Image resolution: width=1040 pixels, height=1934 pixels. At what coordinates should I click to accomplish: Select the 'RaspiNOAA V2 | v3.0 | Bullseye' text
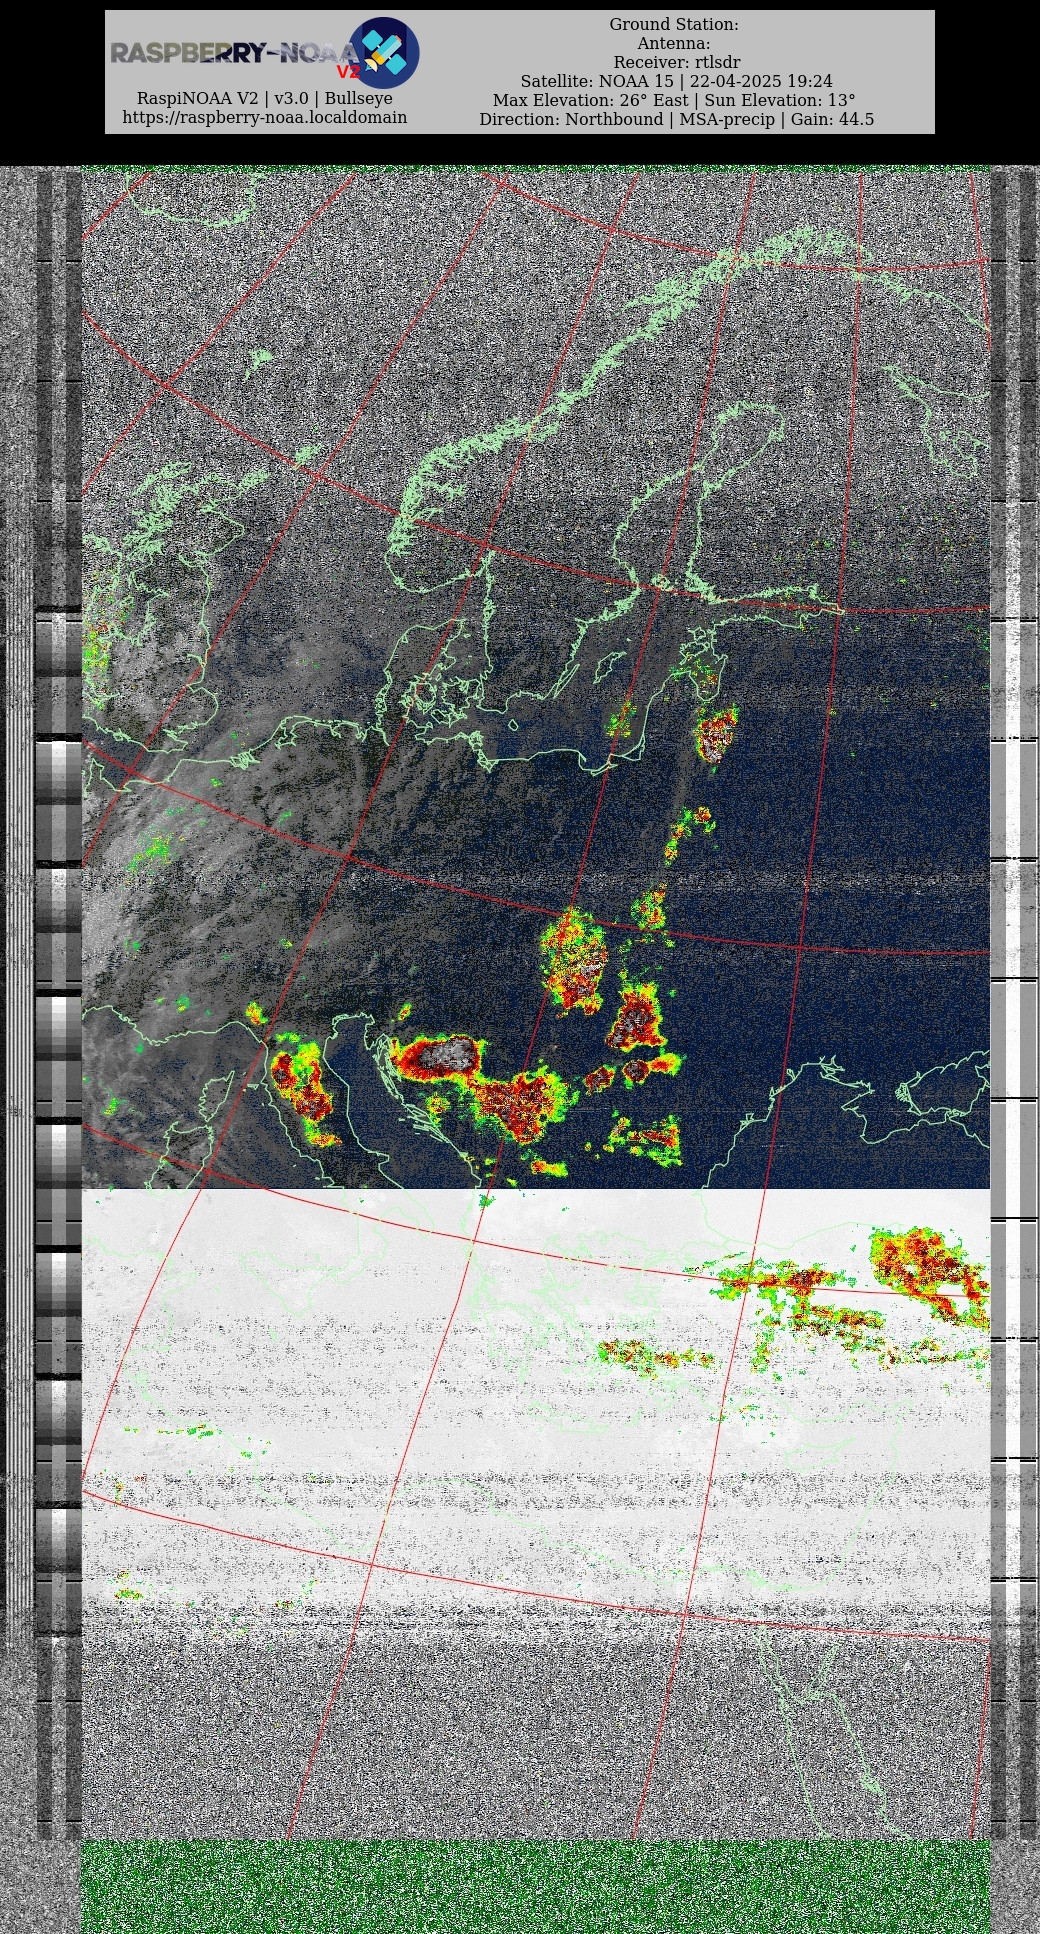[x=265, y=99]
